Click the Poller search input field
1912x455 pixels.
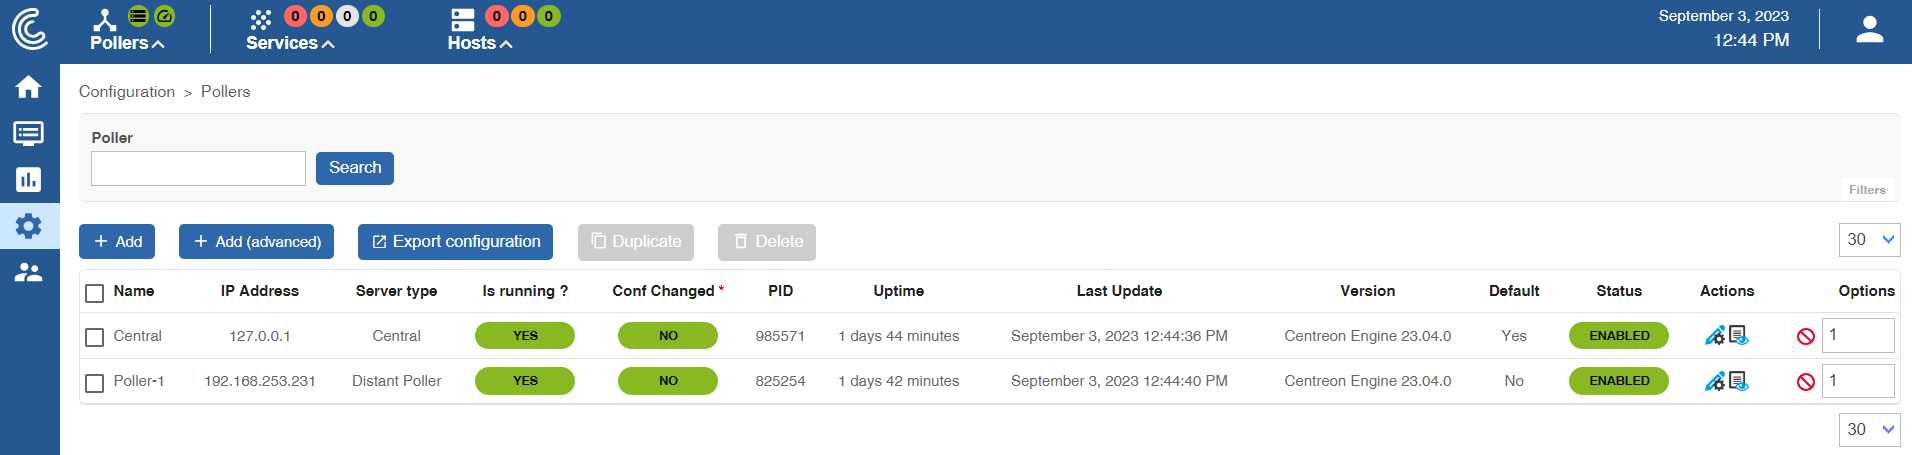point(198,168)
